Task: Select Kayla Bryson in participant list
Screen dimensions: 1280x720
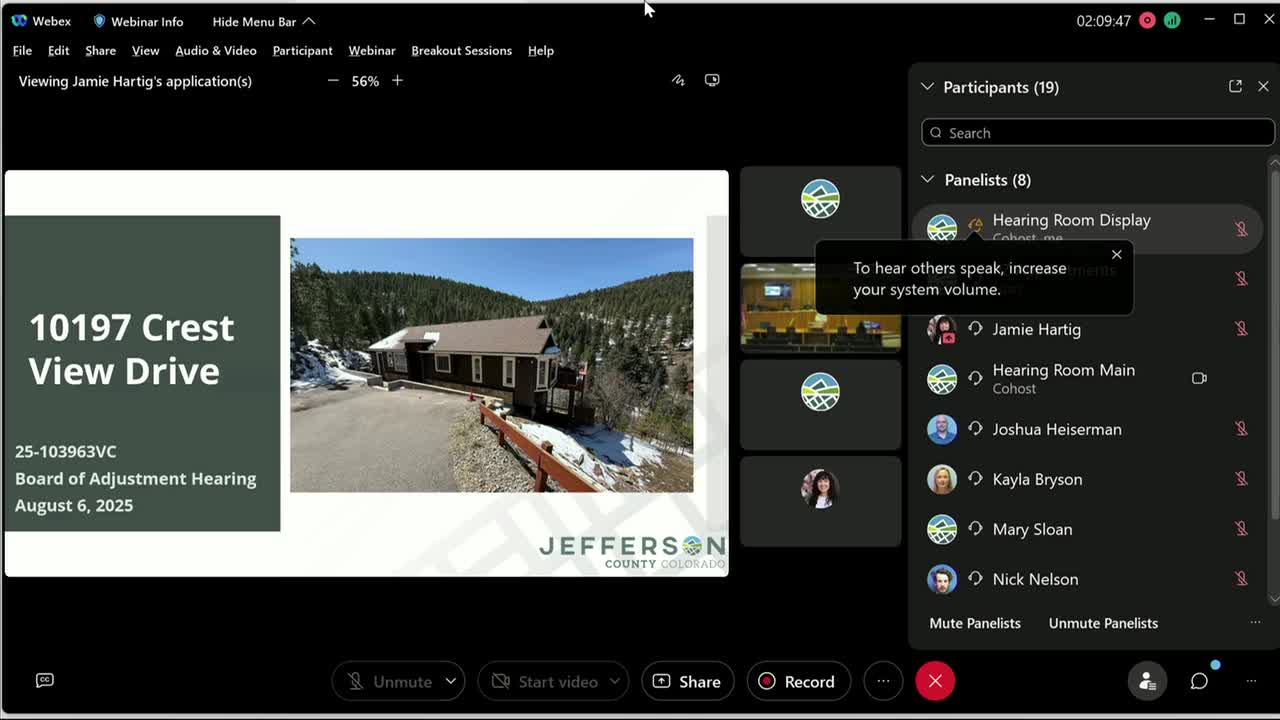Action: coord(1037,479)
